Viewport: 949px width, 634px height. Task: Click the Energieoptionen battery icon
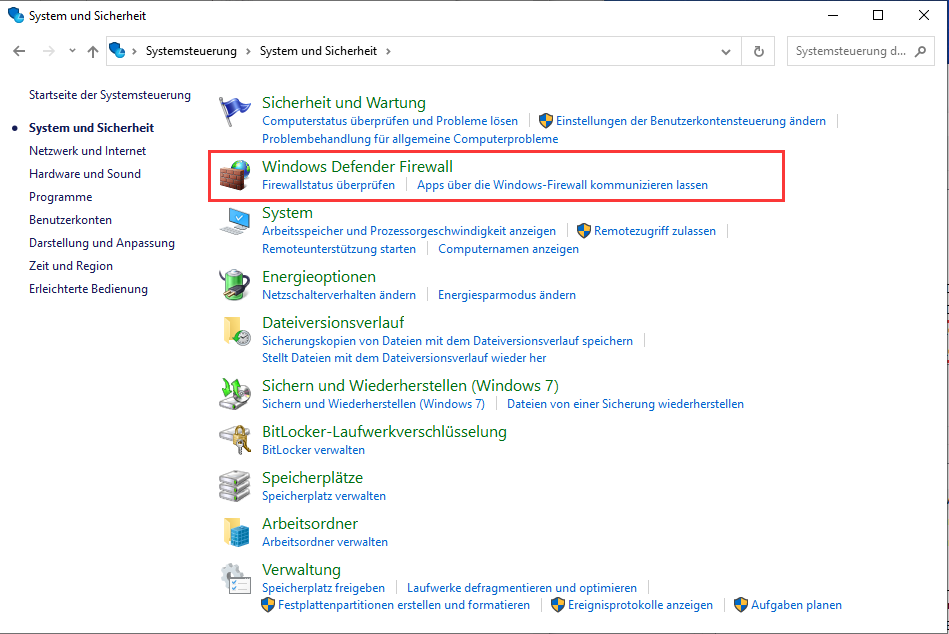click(x=236, y=285)
